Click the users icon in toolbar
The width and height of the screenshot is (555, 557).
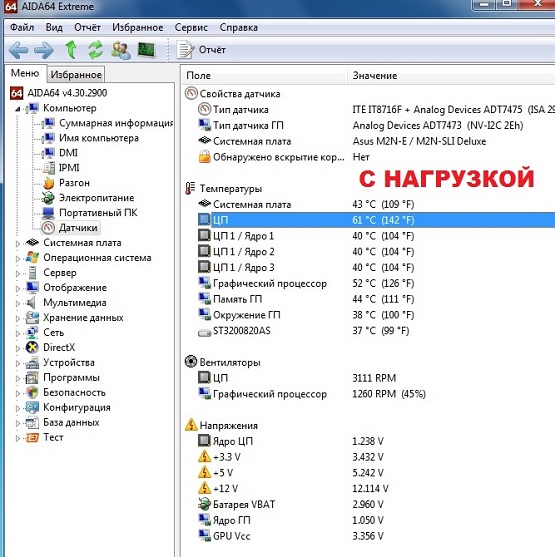tap(120, 50)
